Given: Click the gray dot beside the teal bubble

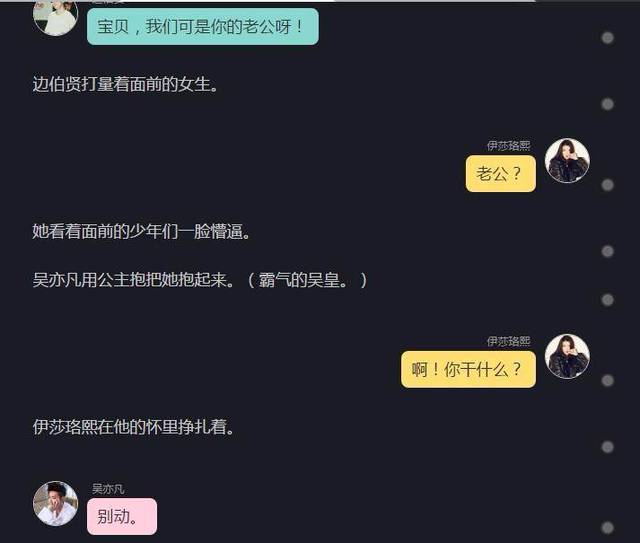Looking at the screenshot, I should (607, 38).
